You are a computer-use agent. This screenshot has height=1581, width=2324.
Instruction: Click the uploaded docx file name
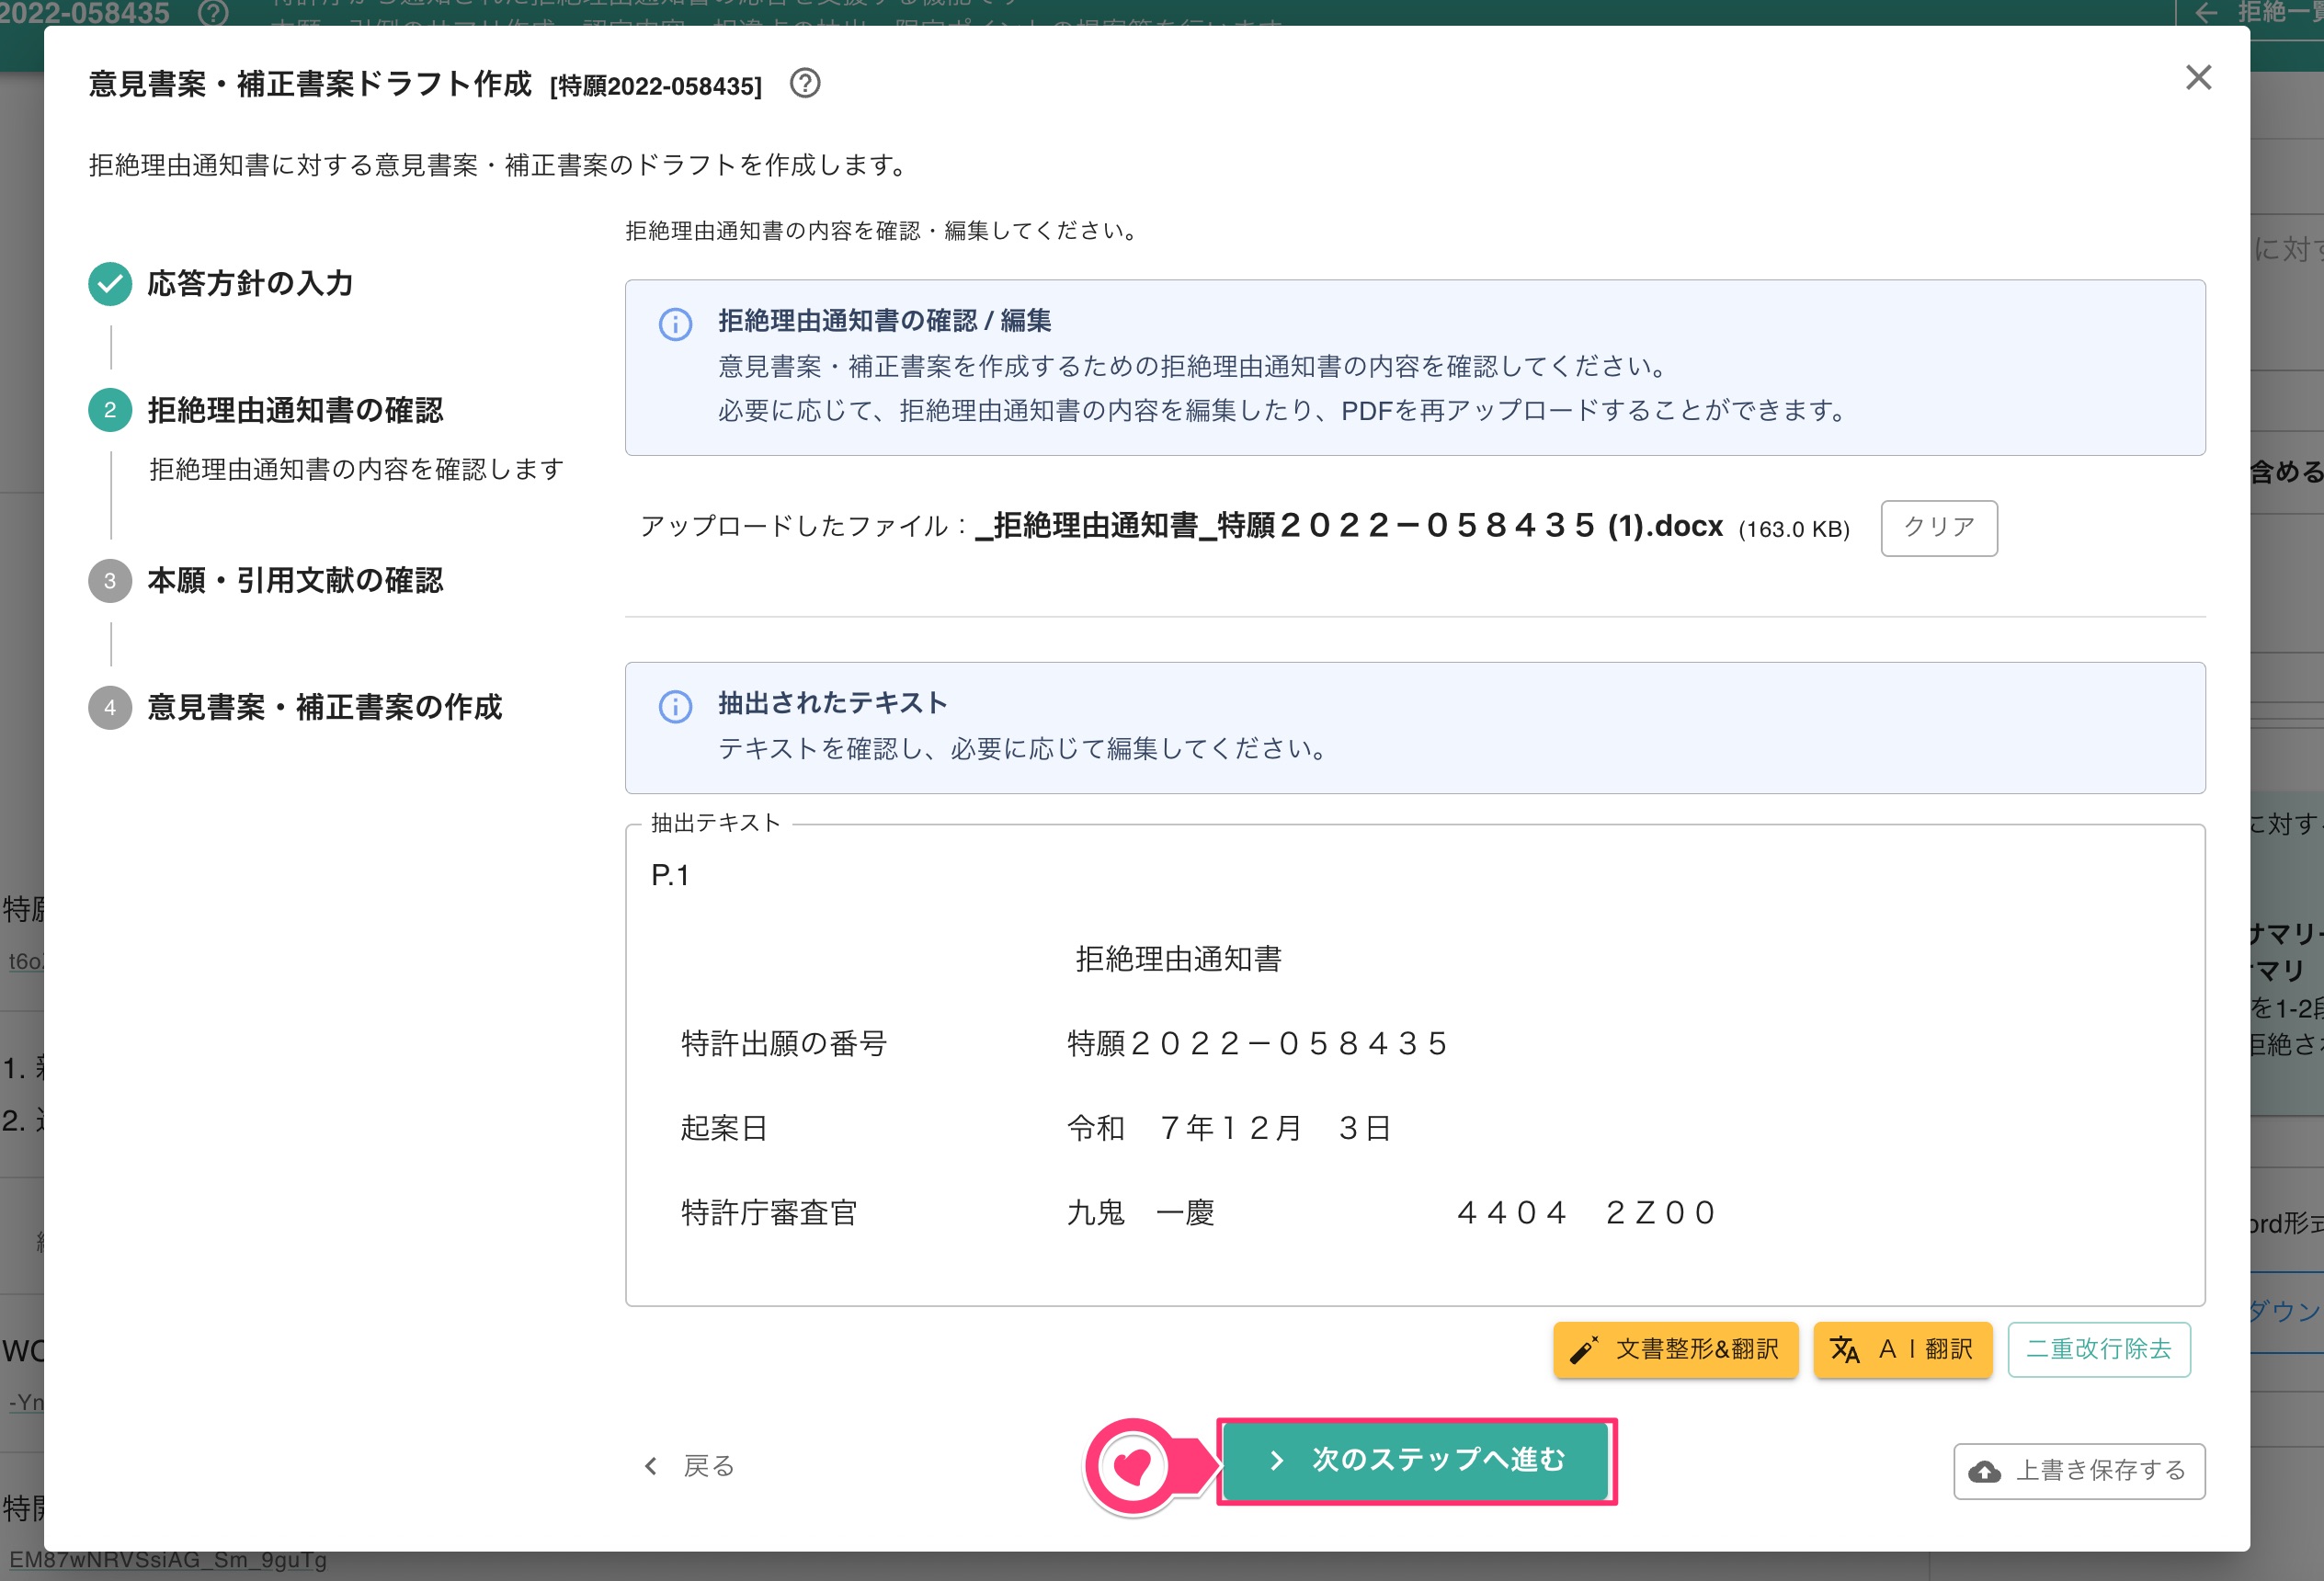point(1349,526)
